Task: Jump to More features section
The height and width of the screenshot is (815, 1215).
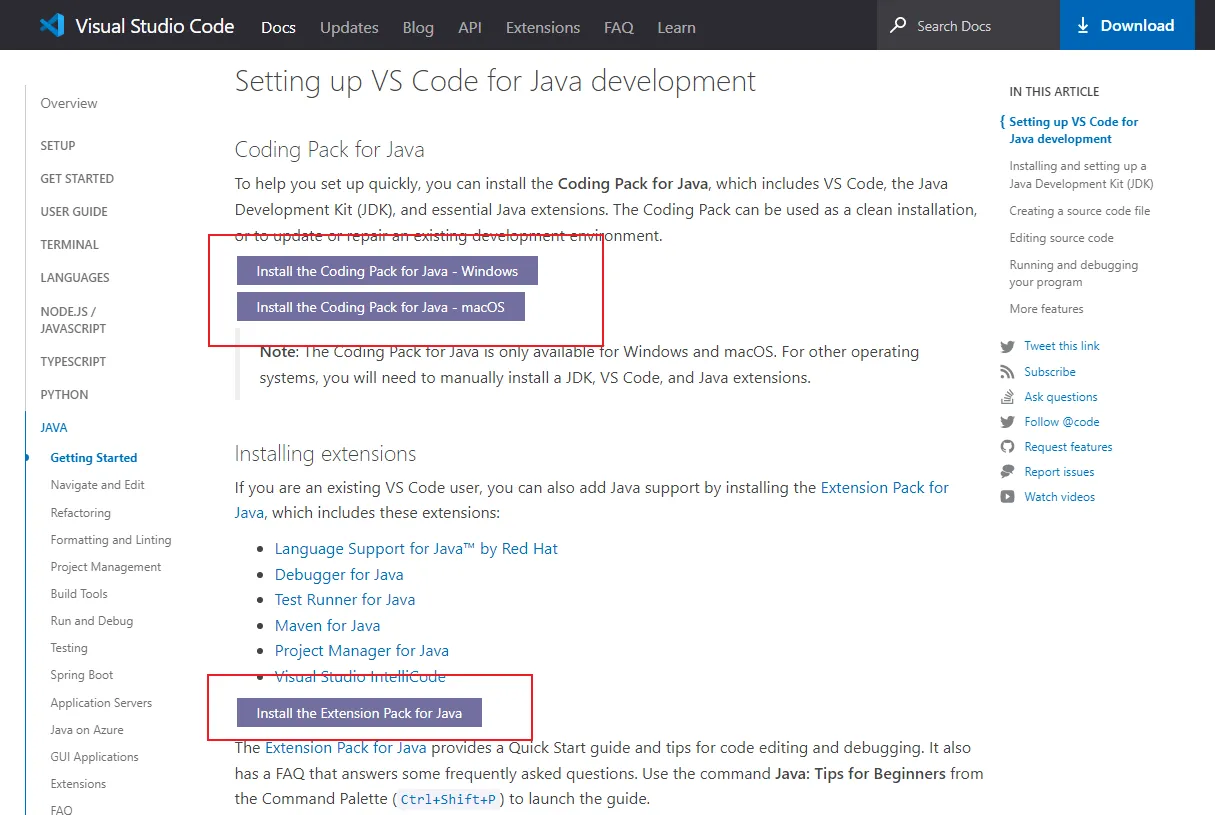Action: pyautogui.click(x=1046, y=309)
